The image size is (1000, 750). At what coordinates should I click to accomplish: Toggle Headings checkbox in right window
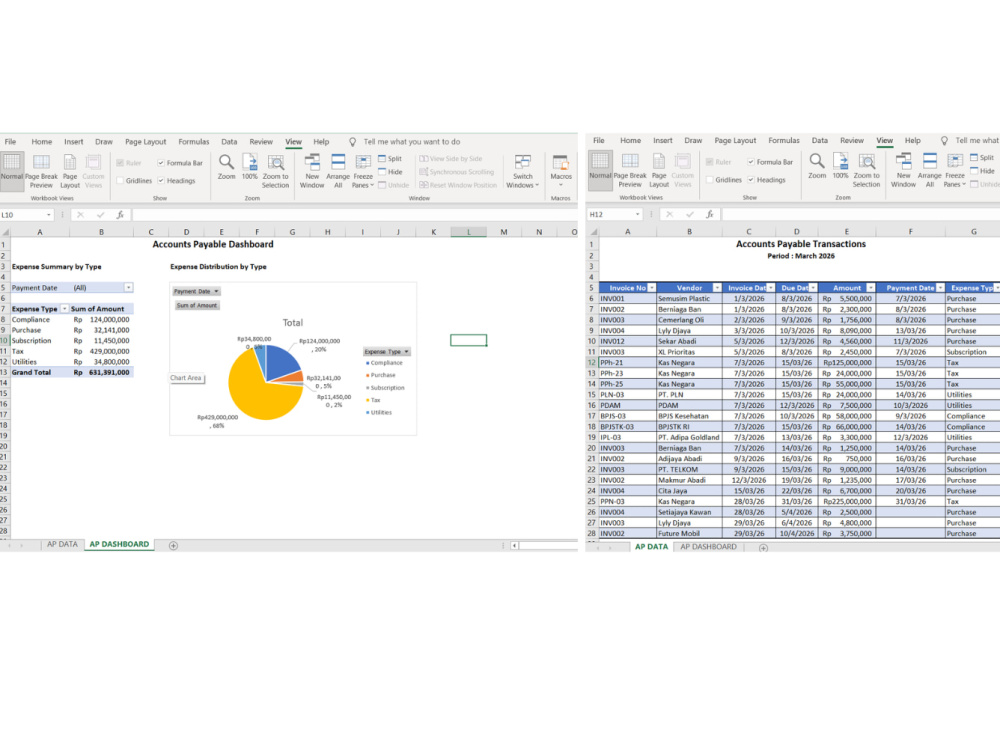tap(751, 180)
